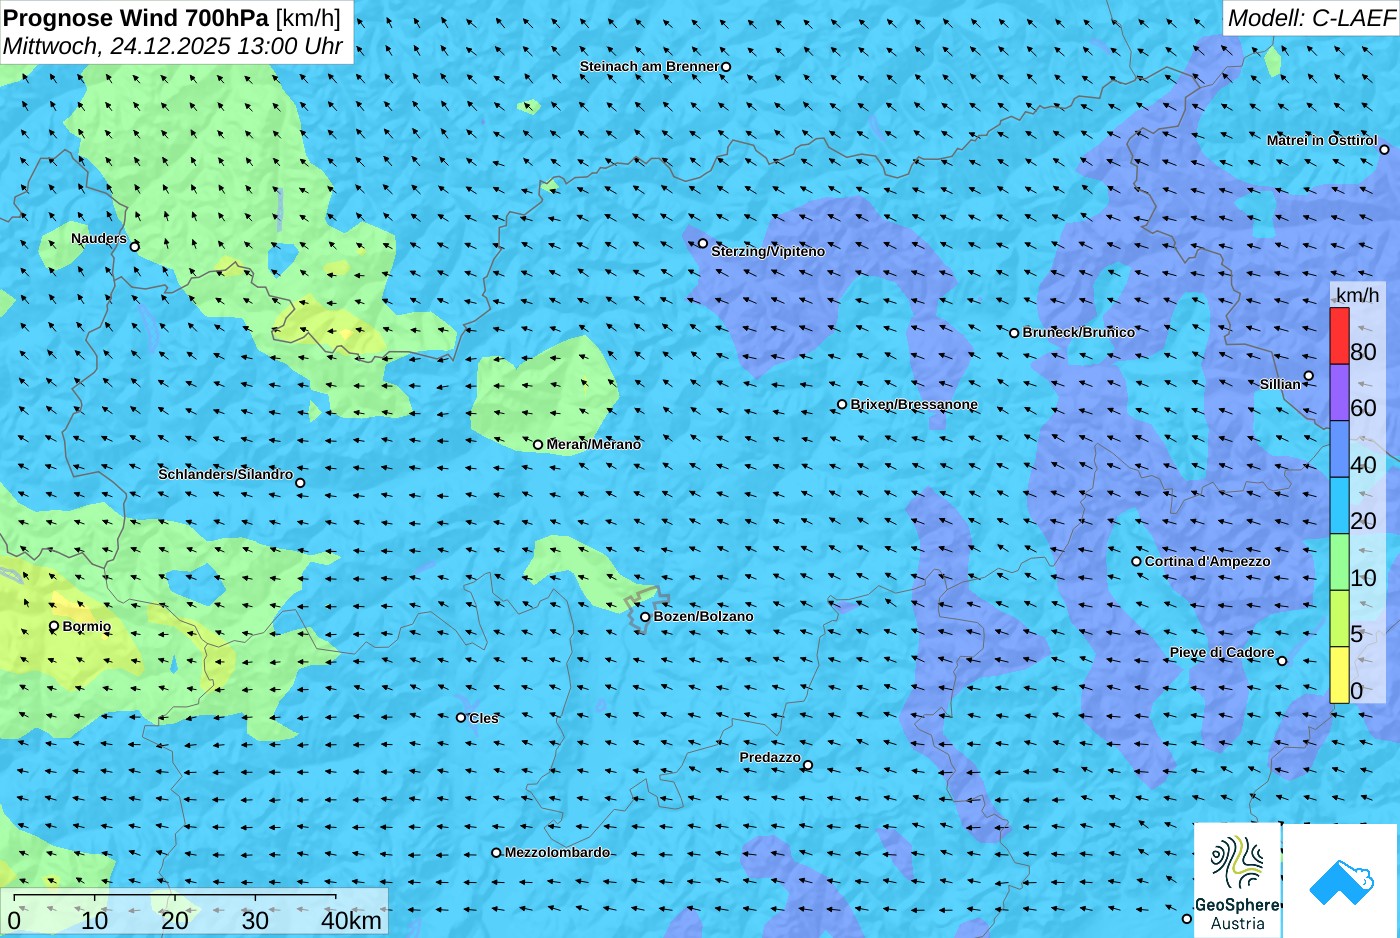Click the Steinach am Brenner label

point(650,66)
